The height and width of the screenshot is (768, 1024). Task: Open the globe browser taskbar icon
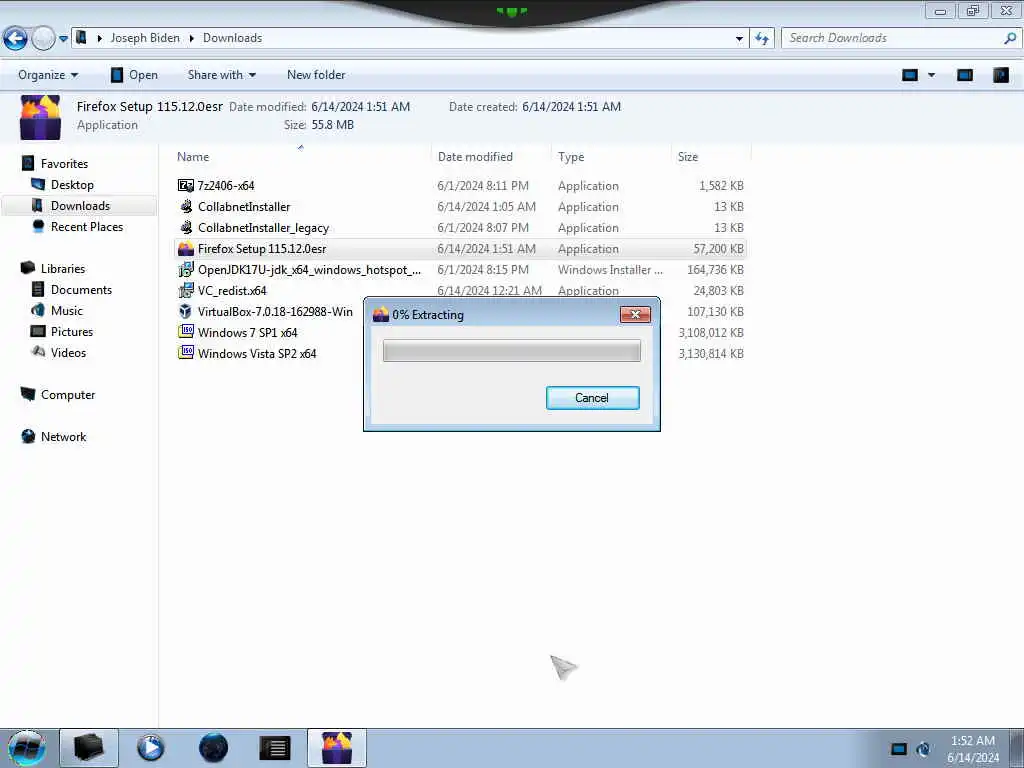click(213, 748)
